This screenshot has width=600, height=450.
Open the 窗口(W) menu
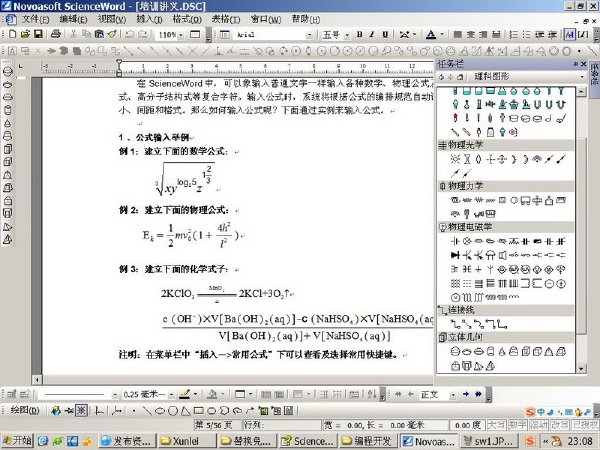pos(266,19)
